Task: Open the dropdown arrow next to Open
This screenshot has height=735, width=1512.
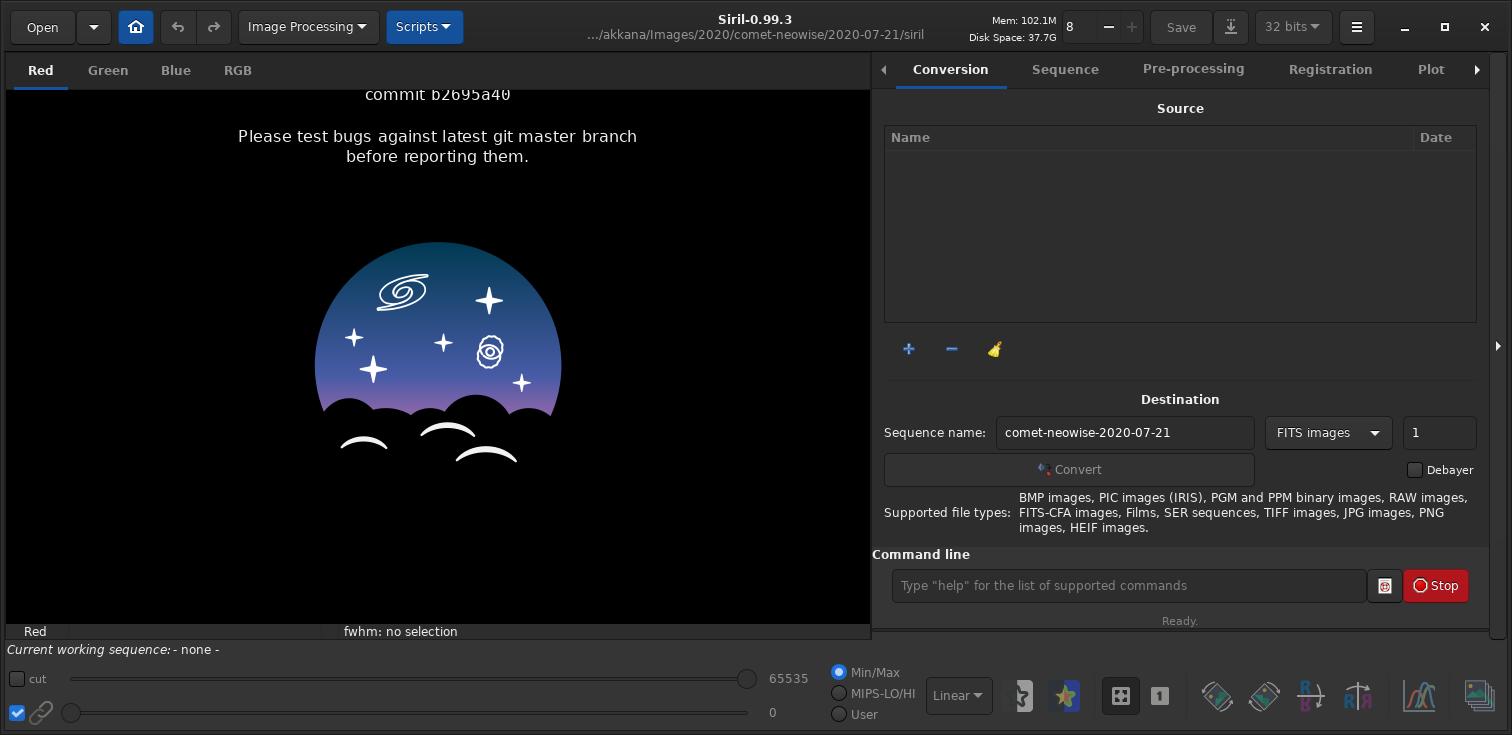Action: point(93,27)
